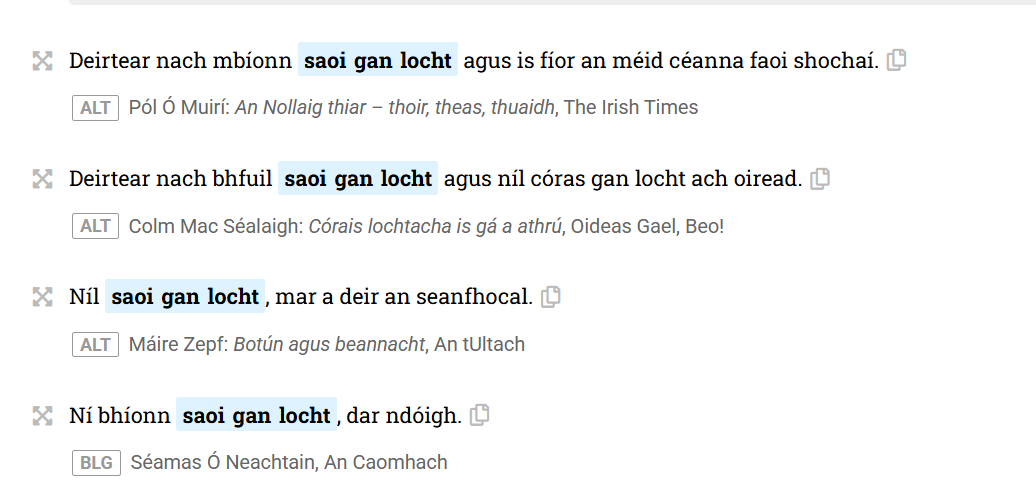This screenshot has width=1036, height=500.
Task: Open source 'An Nollaig thiar – thoir, theas, thuaidh'
Action: click(x=396, y=107)
